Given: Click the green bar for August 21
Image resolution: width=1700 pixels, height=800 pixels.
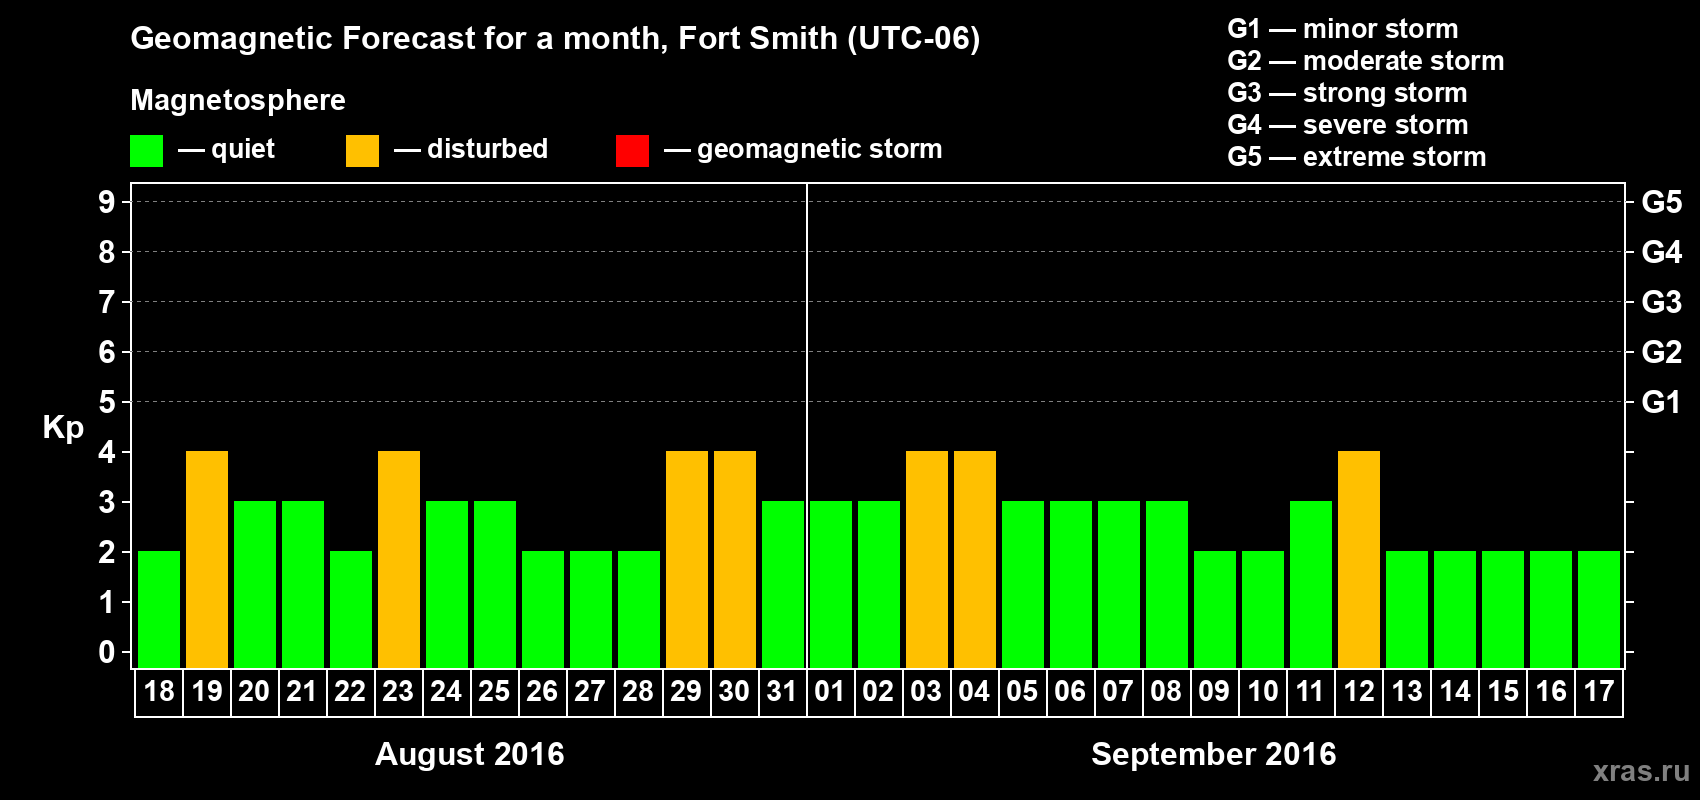Looking at the screenshot, I should point(303,584).
